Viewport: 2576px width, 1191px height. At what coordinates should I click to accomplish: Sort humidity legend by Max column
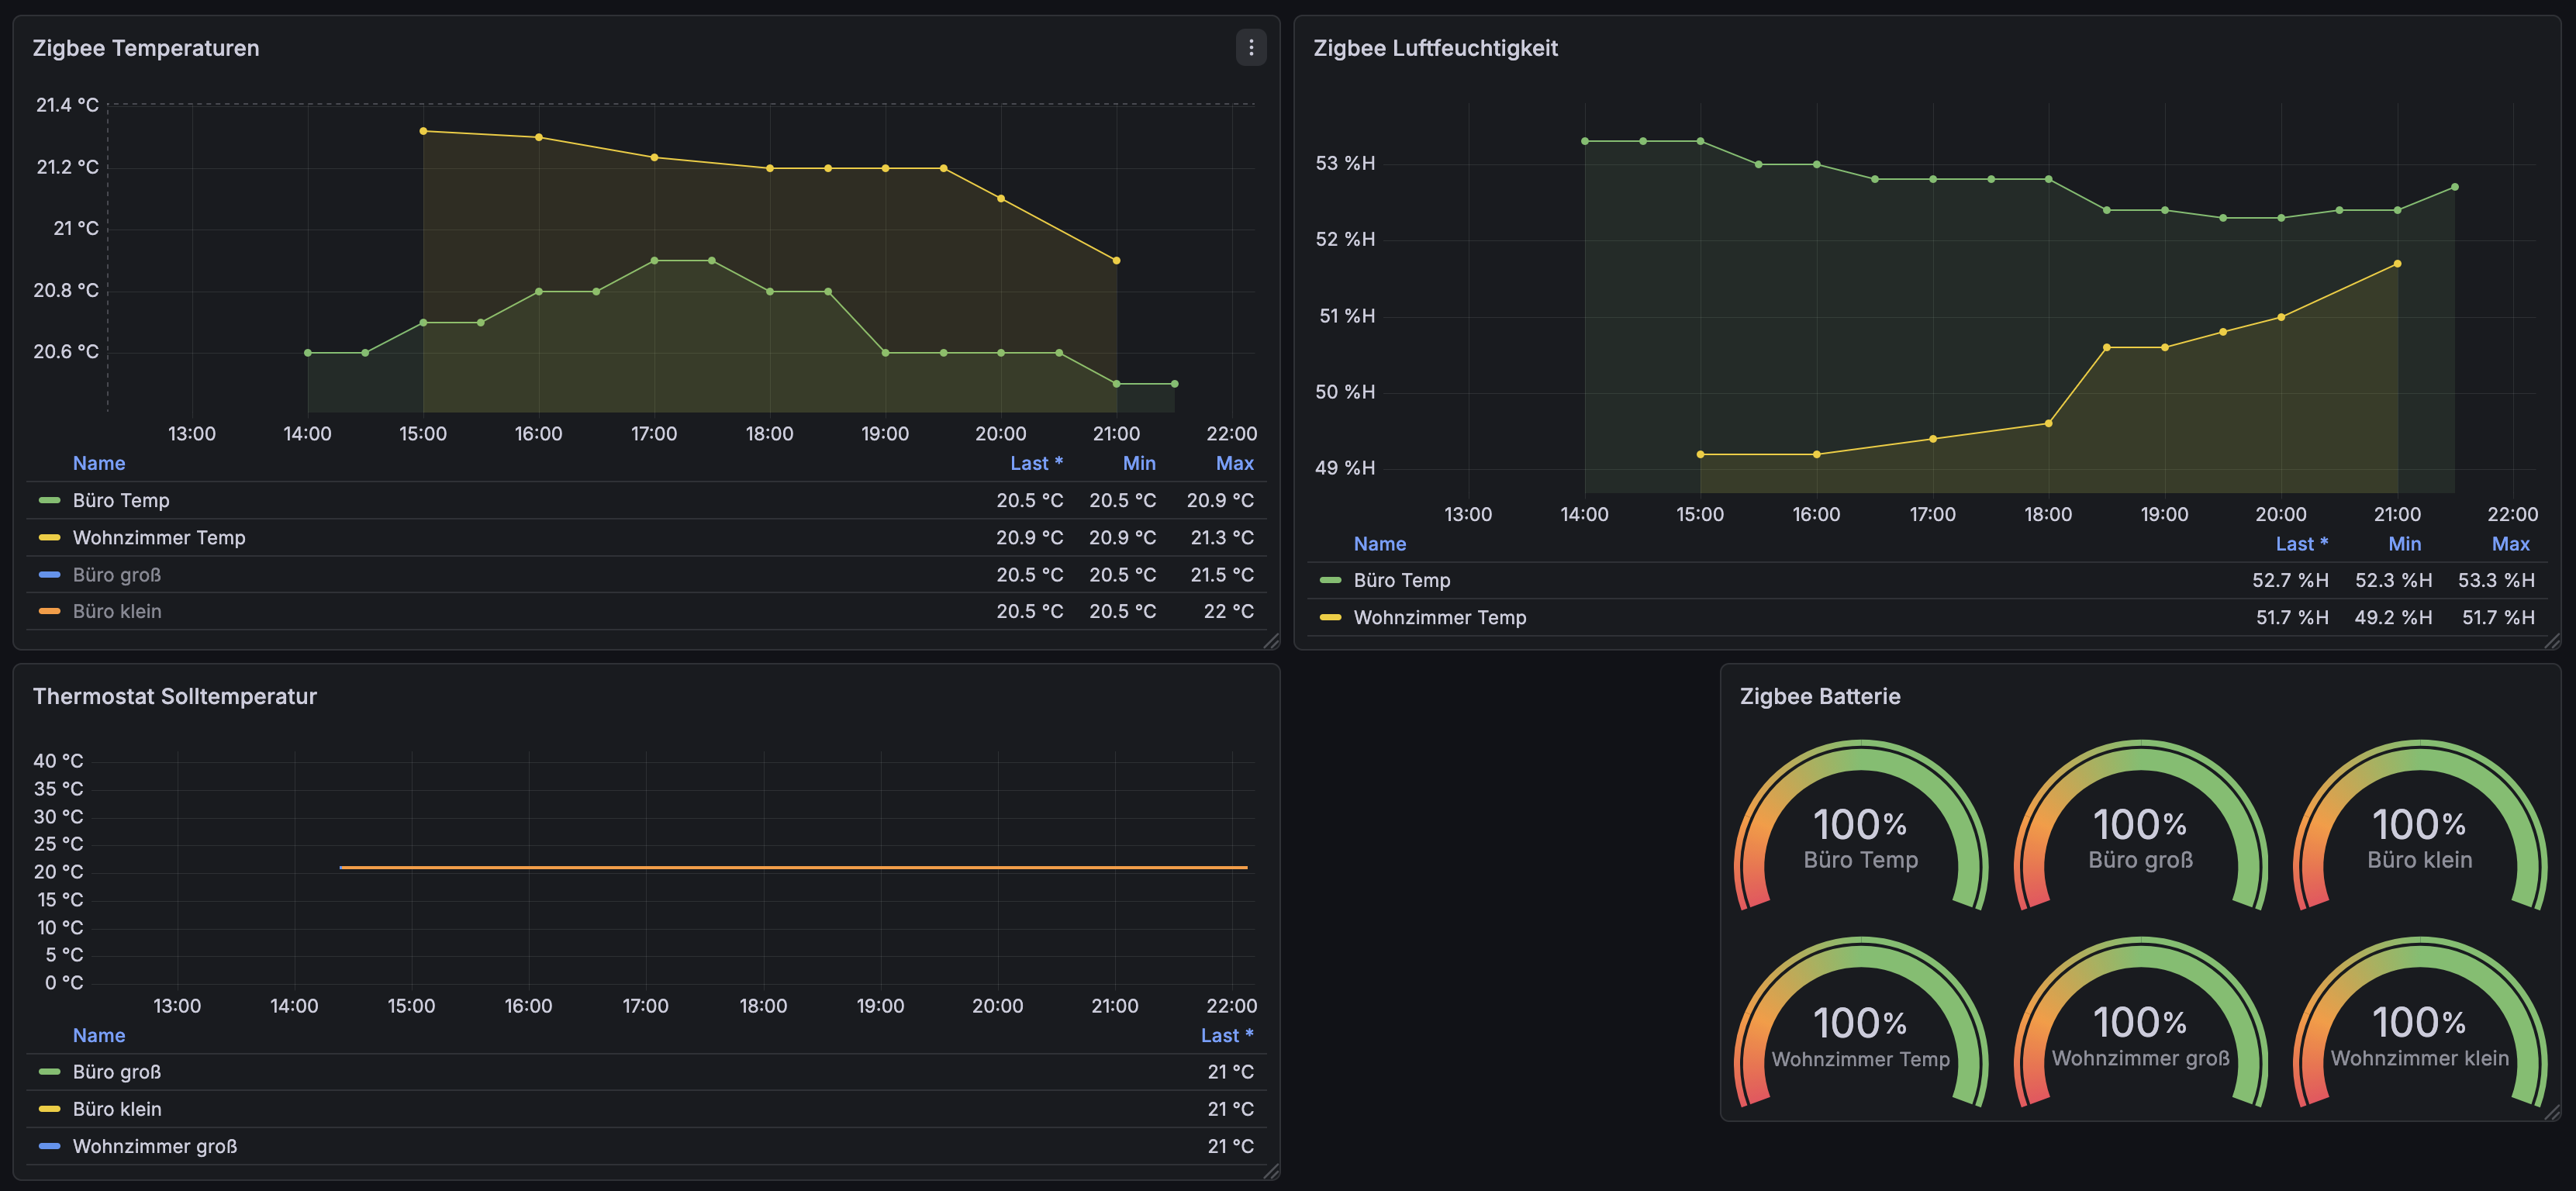[x=2510, y=544]
